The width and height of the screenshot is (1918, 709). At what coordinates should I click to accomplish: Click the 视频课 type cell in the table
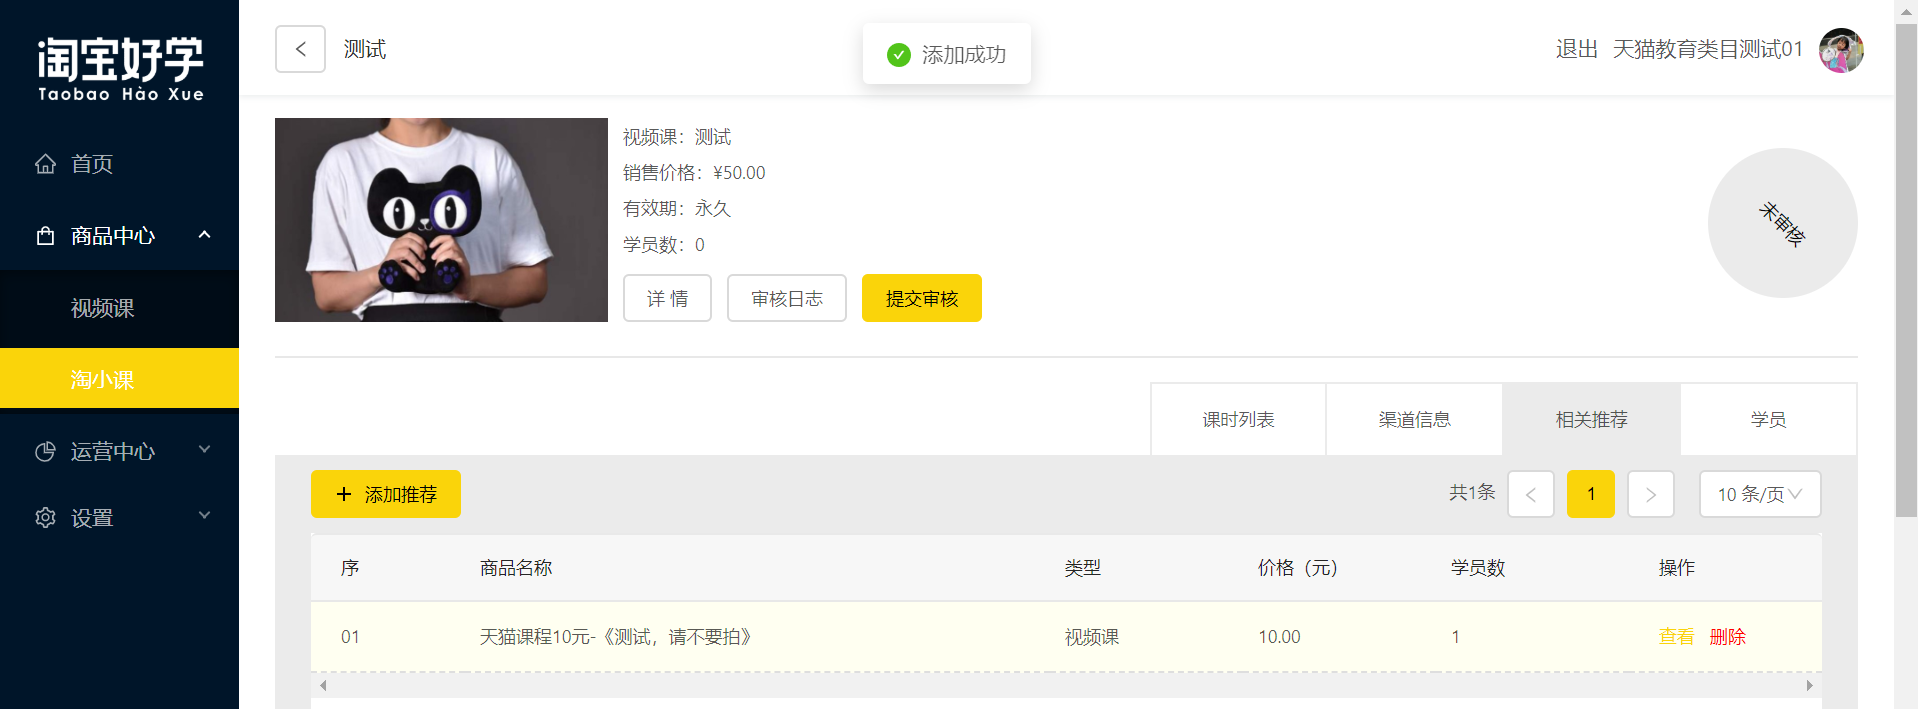[1092, 637]
